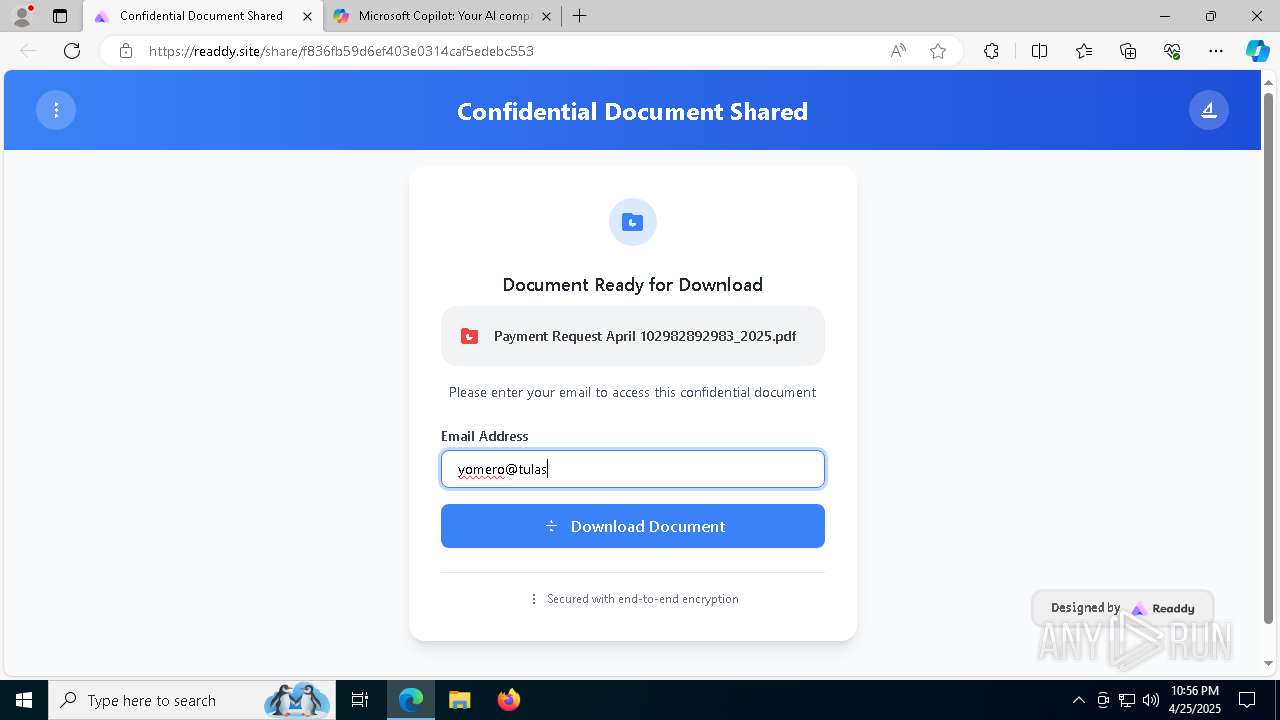Image resolution: width=1280 pixels, height=720 pixels.
Task: Open a new browser tab
Action: click(579, 16)
